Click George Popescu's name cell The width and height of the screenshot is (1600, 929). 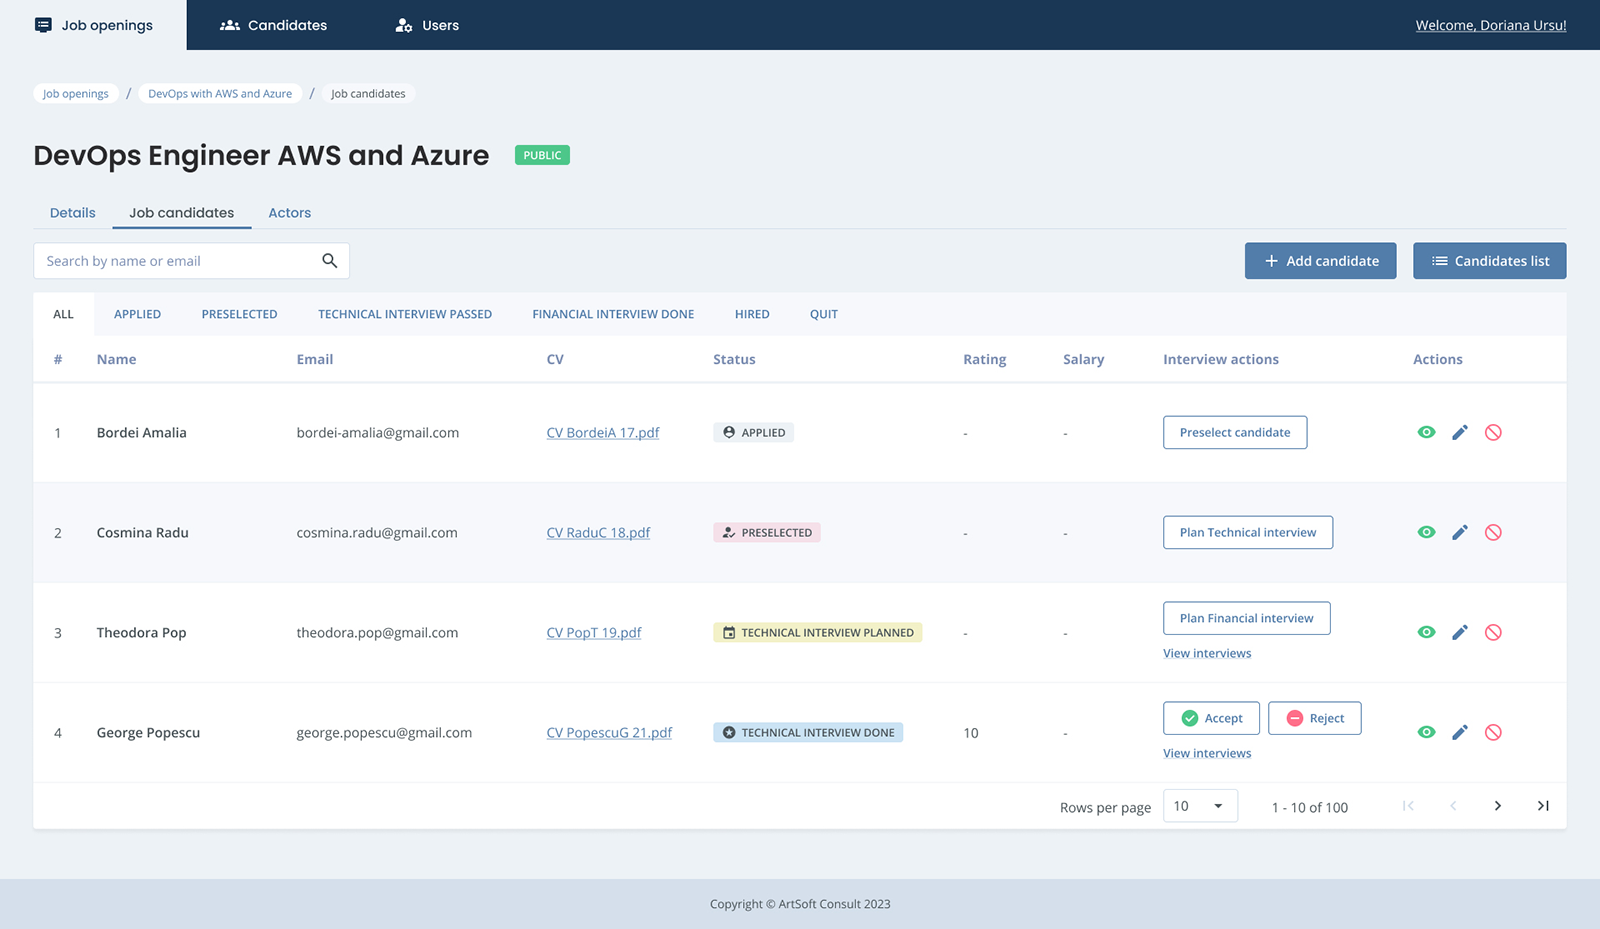click(x=148, y=733)
